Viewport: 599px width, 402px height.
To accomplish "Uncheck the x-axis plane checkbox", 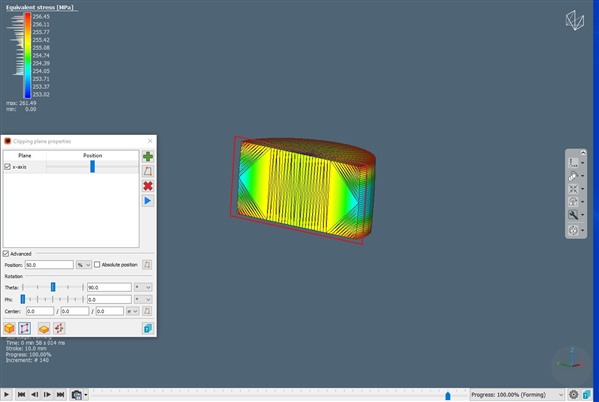I will tap(7, 167).
